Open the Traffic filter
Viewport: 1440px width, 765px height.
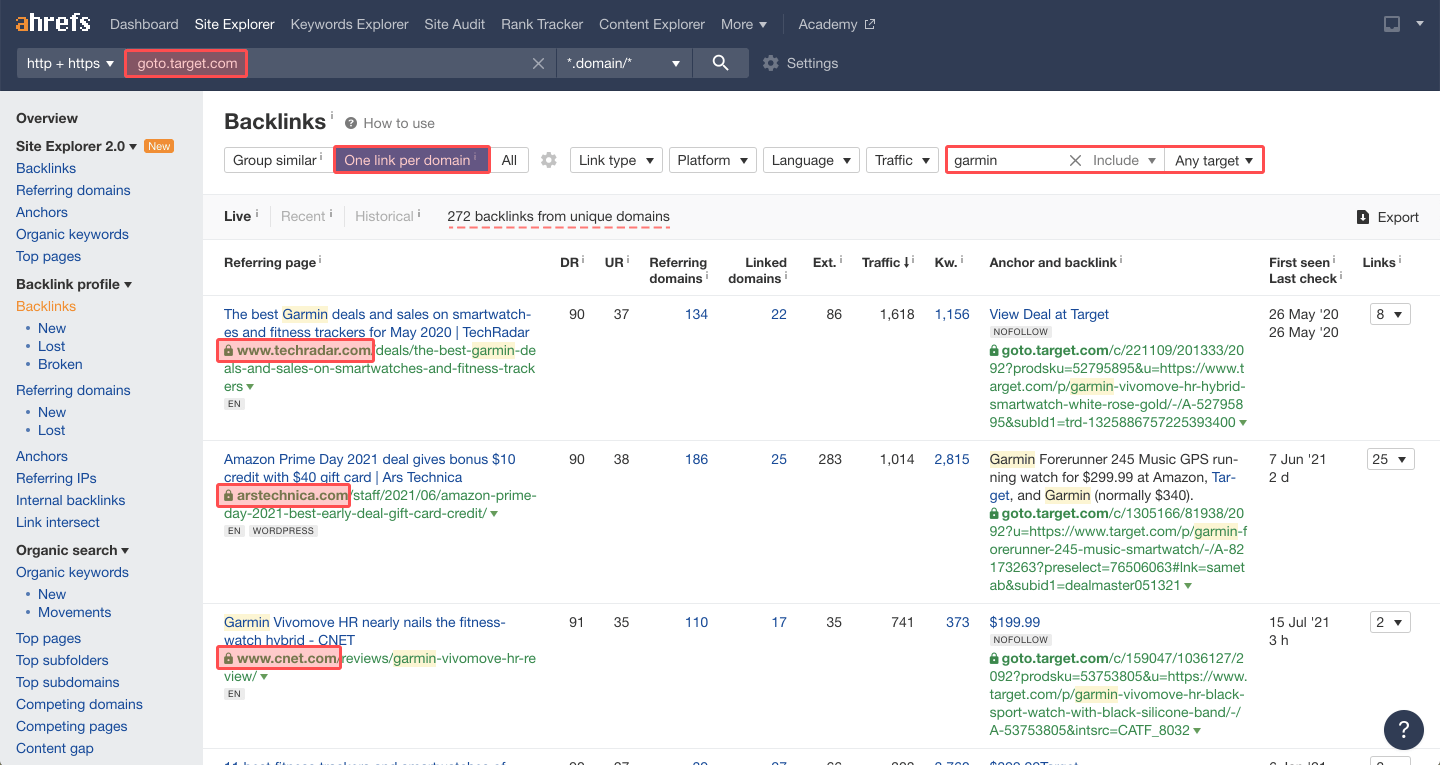[x=902, y=160]
